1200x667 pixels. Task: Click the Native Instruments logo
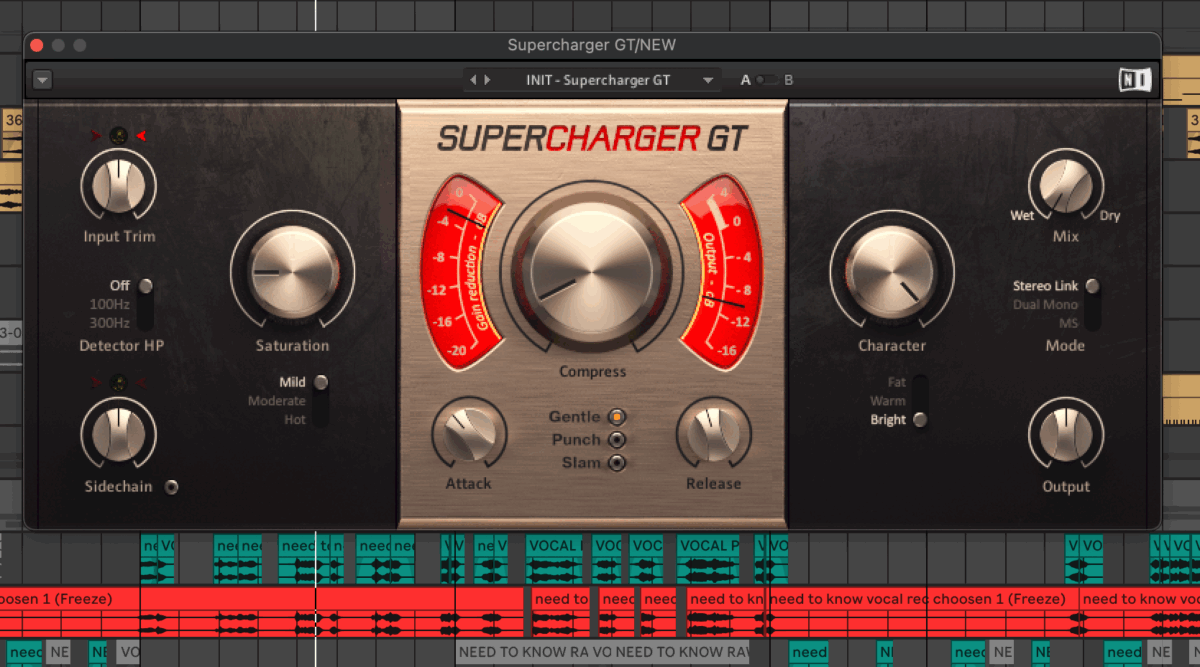(x=1134, y=79)
